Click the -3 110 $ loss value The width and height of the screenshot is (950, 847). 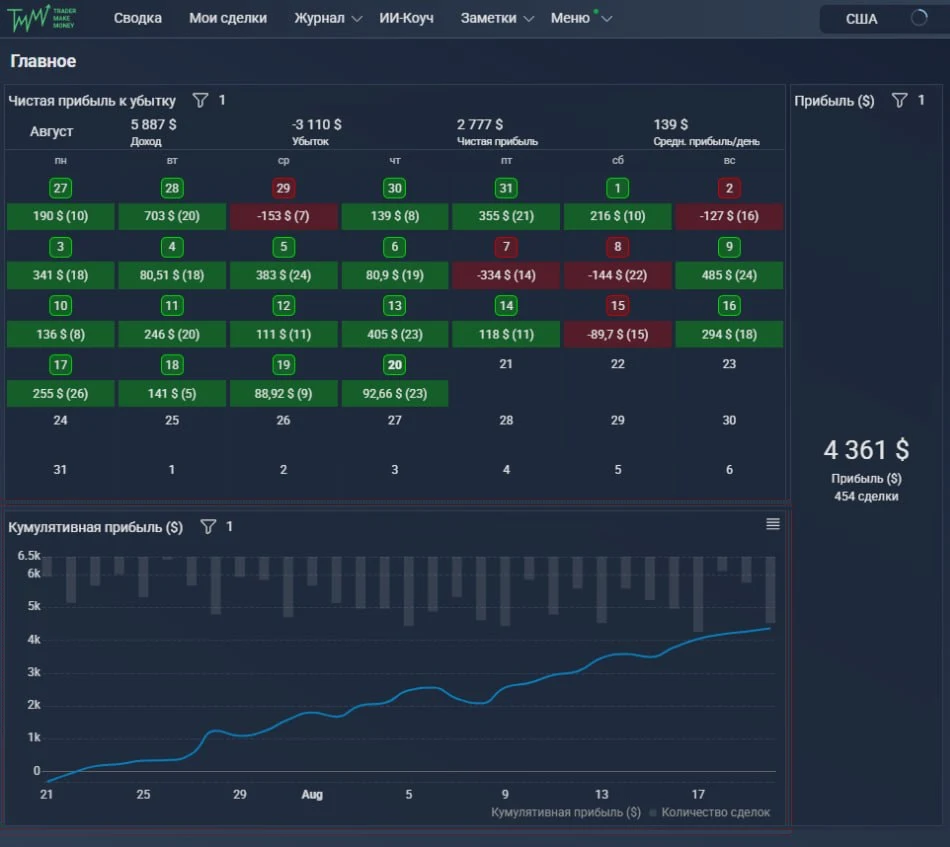pyautogui.click(x=316, y=124)
